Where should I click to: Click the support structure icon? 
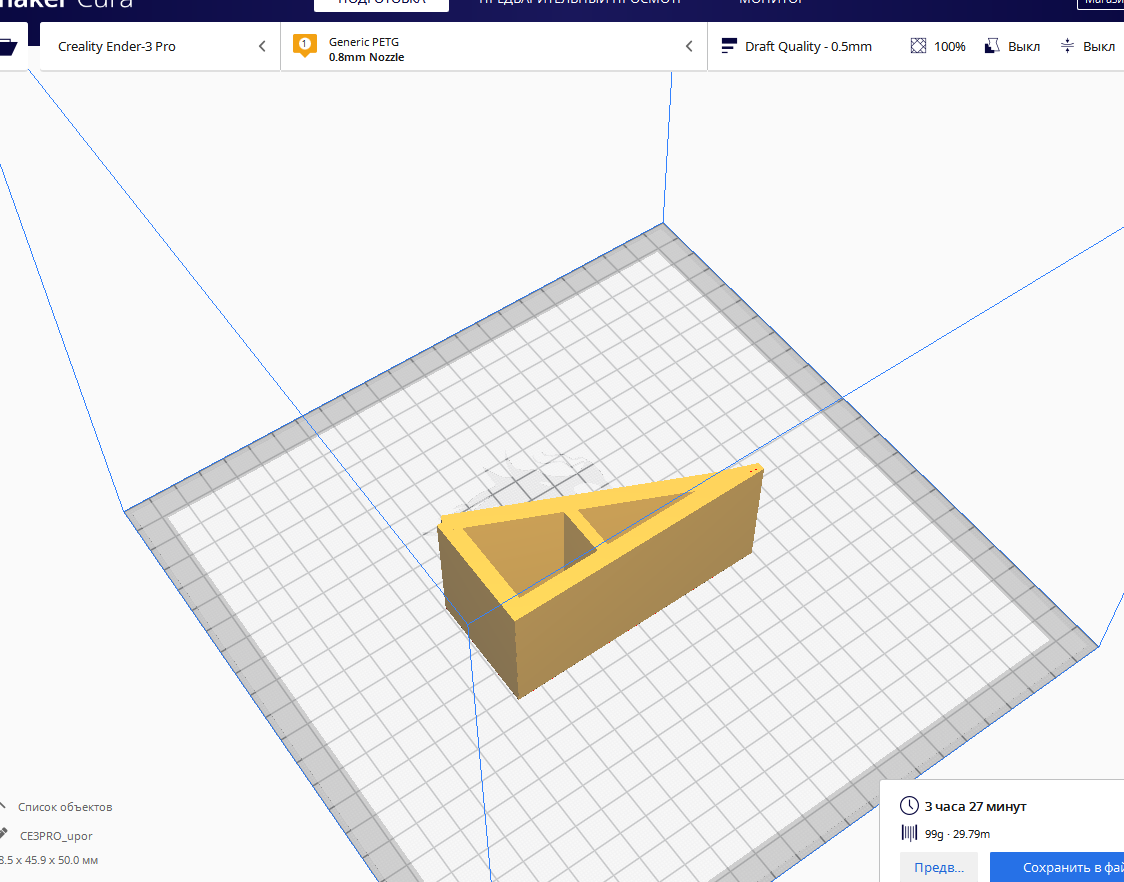[992, 46]
